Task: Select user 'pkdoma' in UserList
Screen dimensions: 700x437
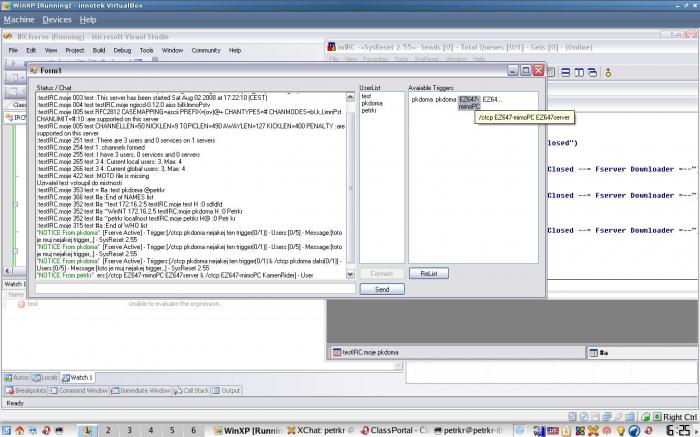Action: [x=372, y=103]
